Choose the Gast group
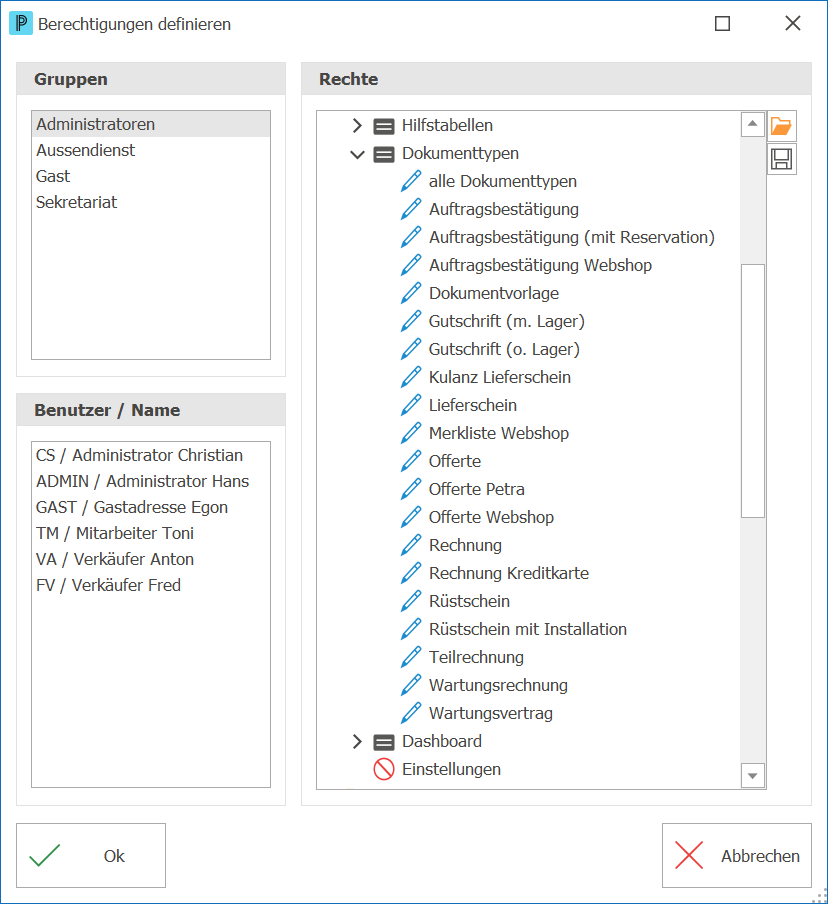Viewport: 828px width, 904px height. tap(151, 176)
